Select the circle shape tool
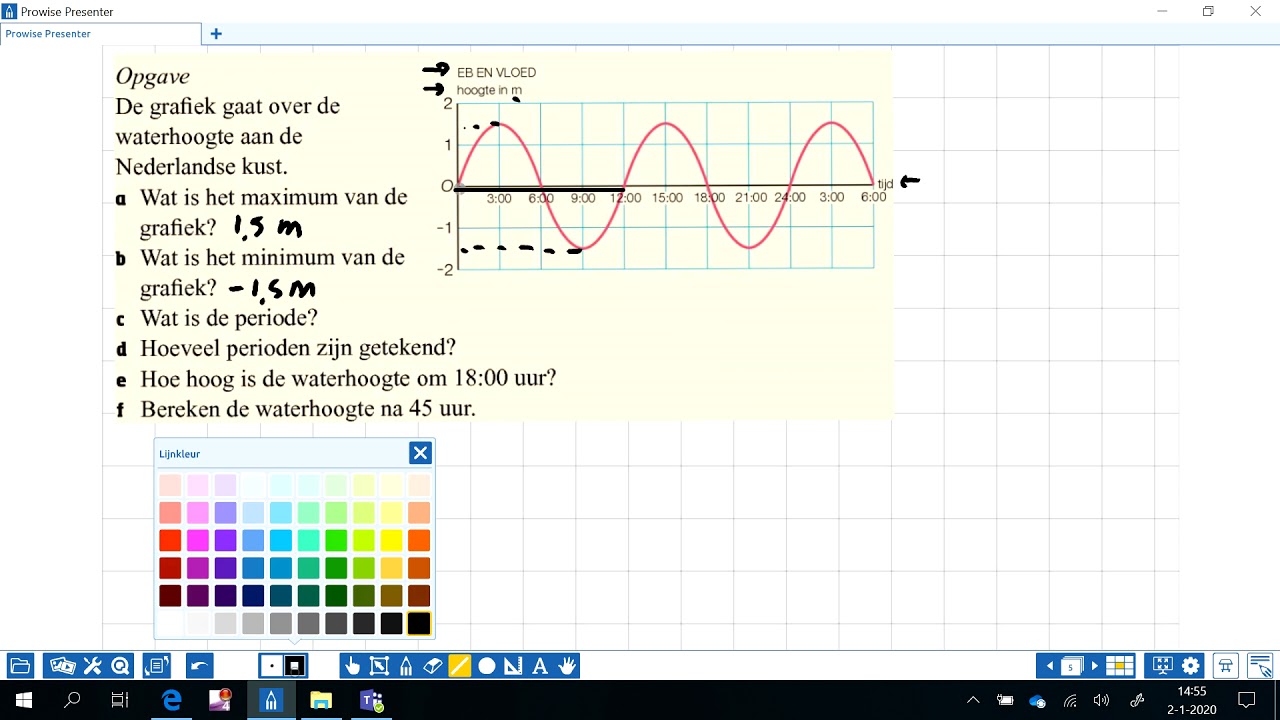This screenshot has height=720, width=1280. click(487, 666)
